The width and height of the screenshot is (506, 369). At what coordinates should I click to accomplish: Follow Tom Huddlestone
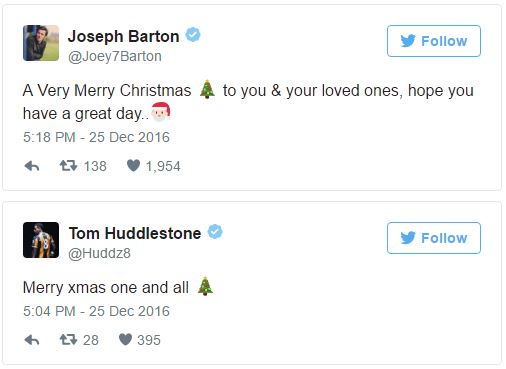pos(434,238)
